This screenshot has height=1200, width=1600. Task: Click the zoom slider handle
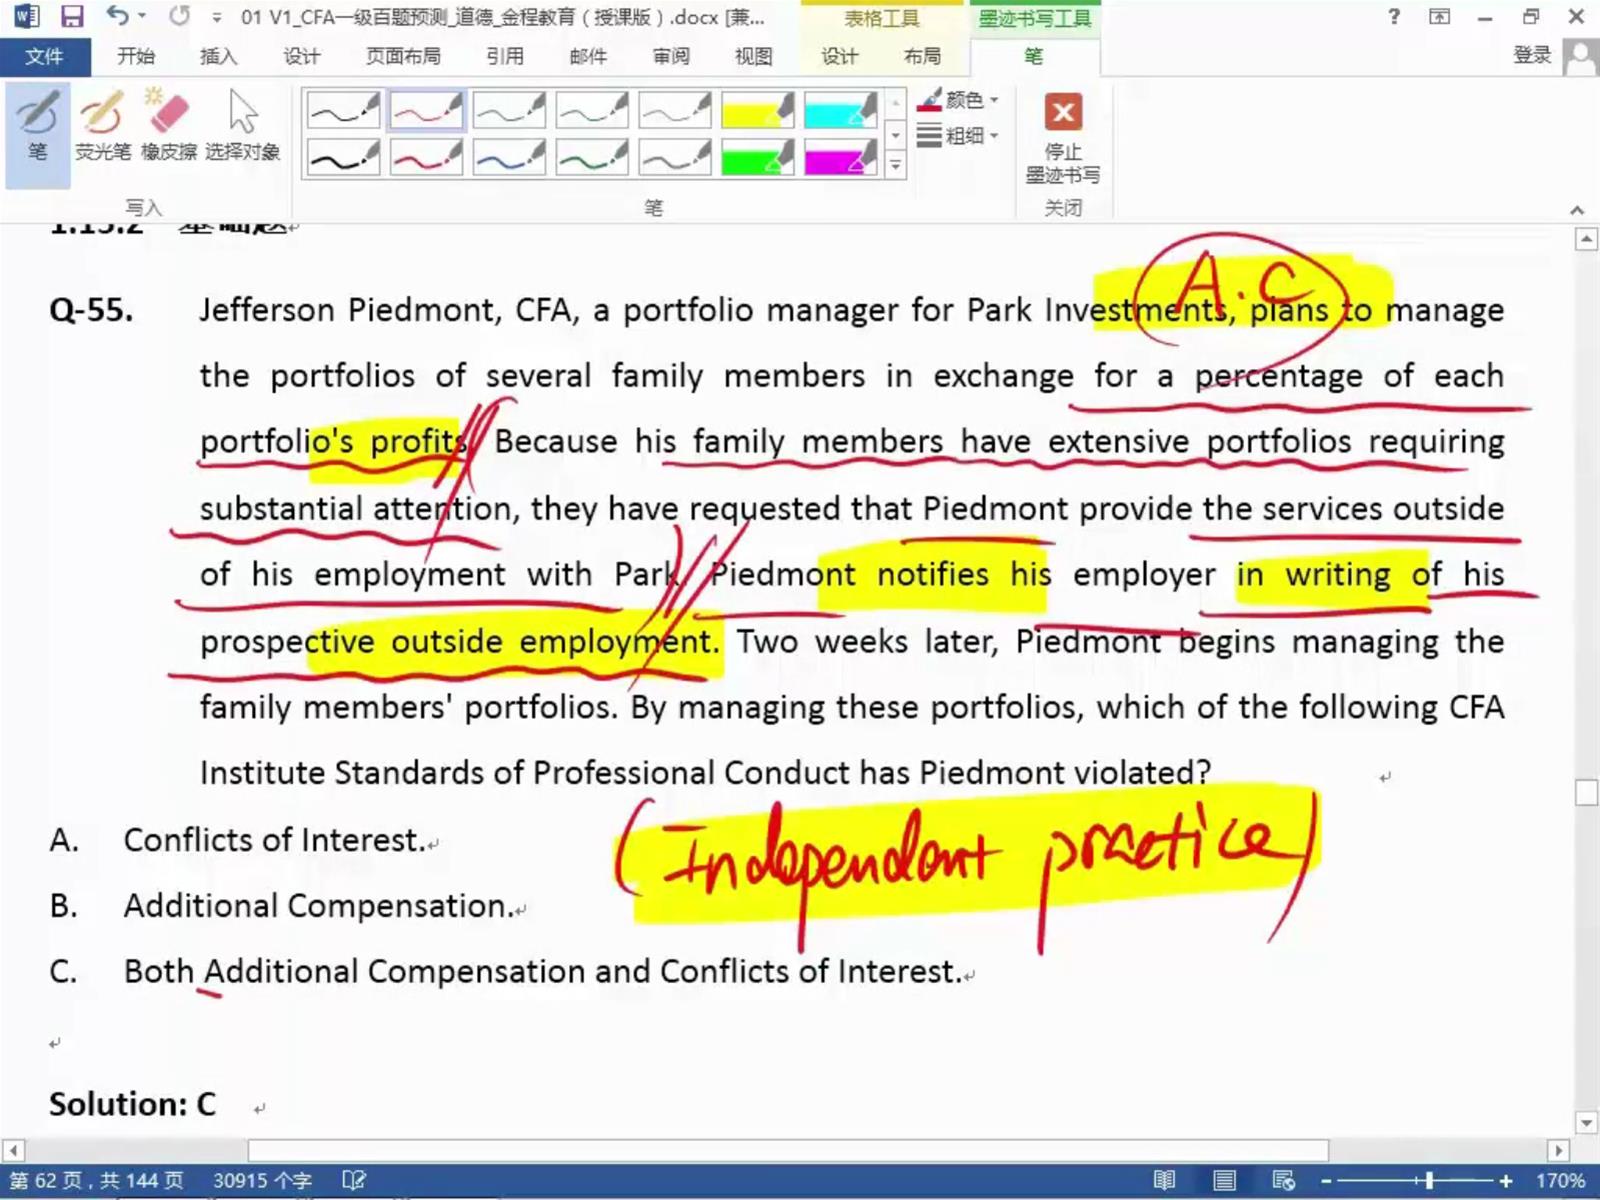pyautogui.click(x=1429, y=1181)
